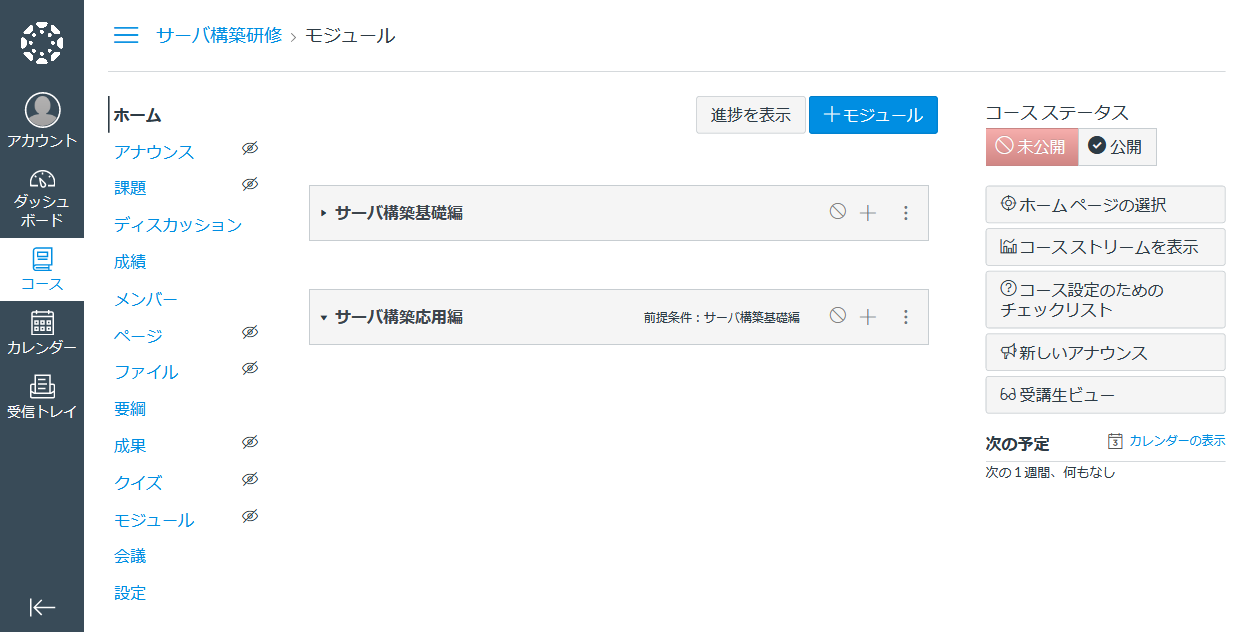Publish the サーバ構築応用編 module icon

coord(838,316)
